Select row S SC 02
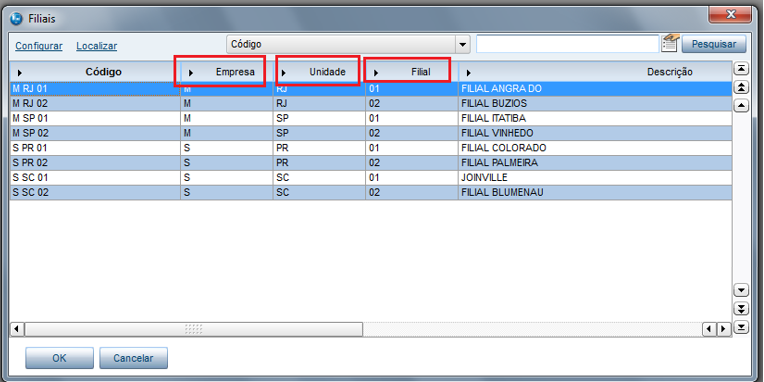The width and height of the screenshot is (764, 382). pos(371,192)
